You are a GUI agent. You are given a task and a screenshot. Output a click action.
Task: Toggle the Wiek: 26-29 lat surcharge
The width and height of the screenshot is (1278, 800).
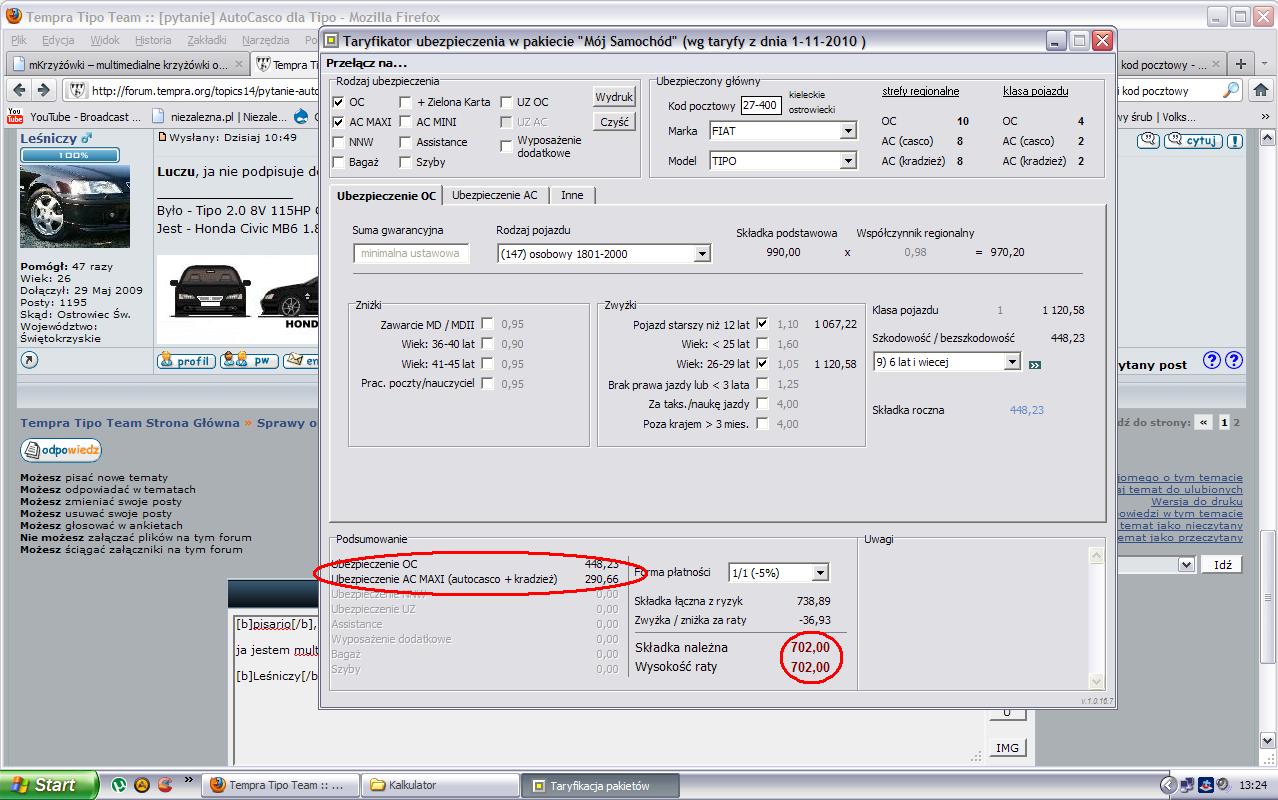pos(763,364)
